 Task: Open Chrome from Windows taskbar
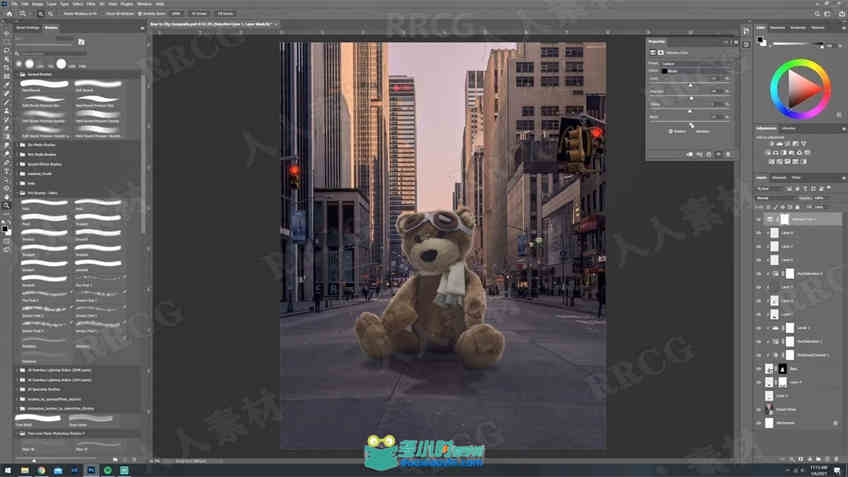tap(41, 471)
